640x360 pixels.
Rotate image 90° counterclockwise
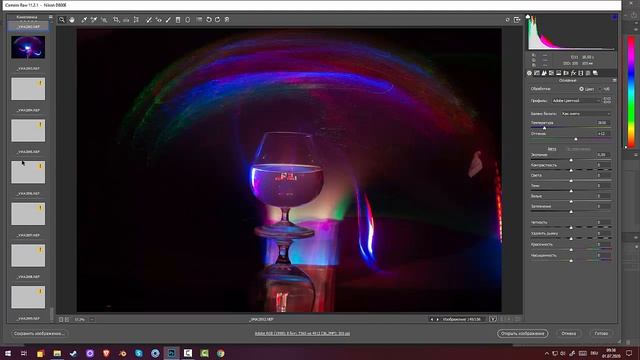coord(209,20)
